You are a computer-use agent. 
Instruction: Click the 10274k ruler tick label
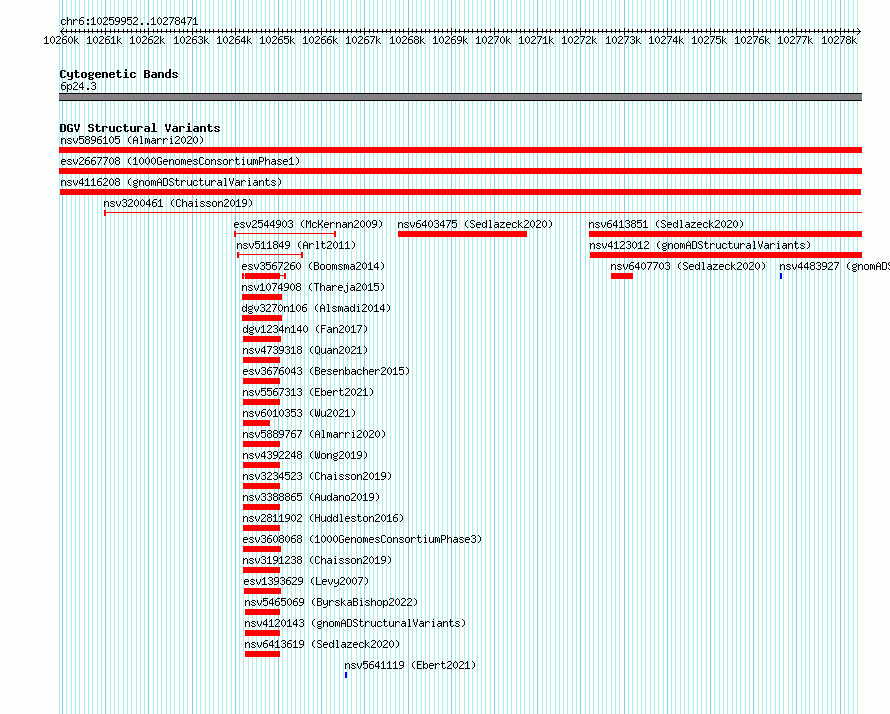[666, 40]
